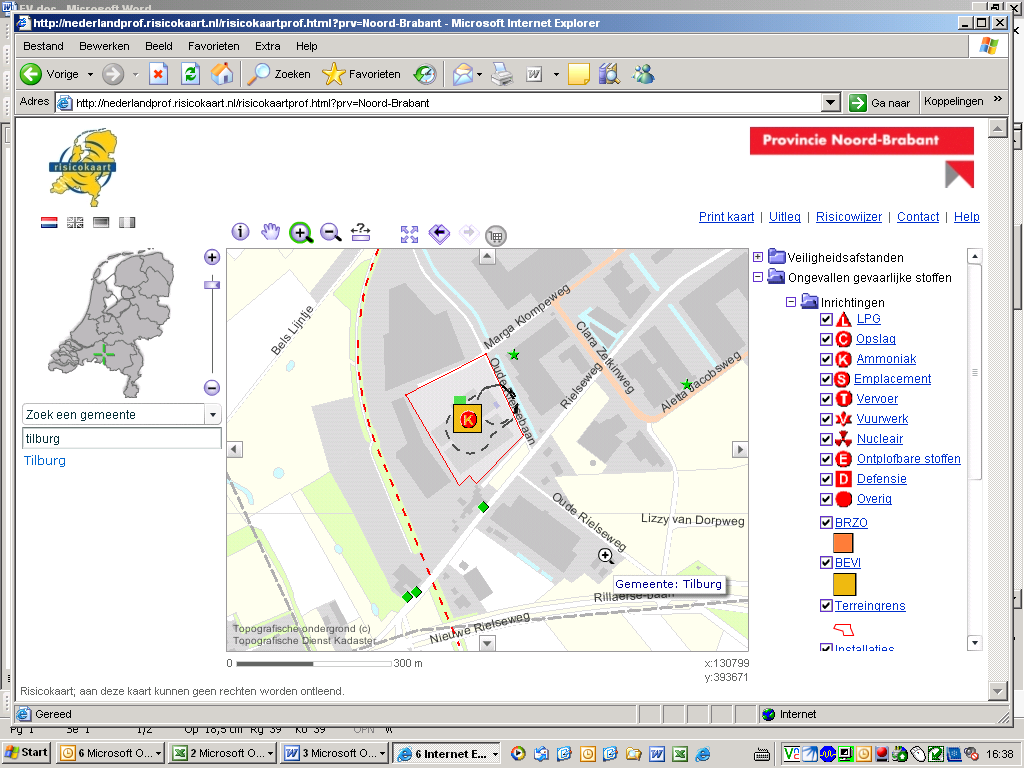Go to previous map view arrow
Screen dimensions: 1024x768
point(440,233)
